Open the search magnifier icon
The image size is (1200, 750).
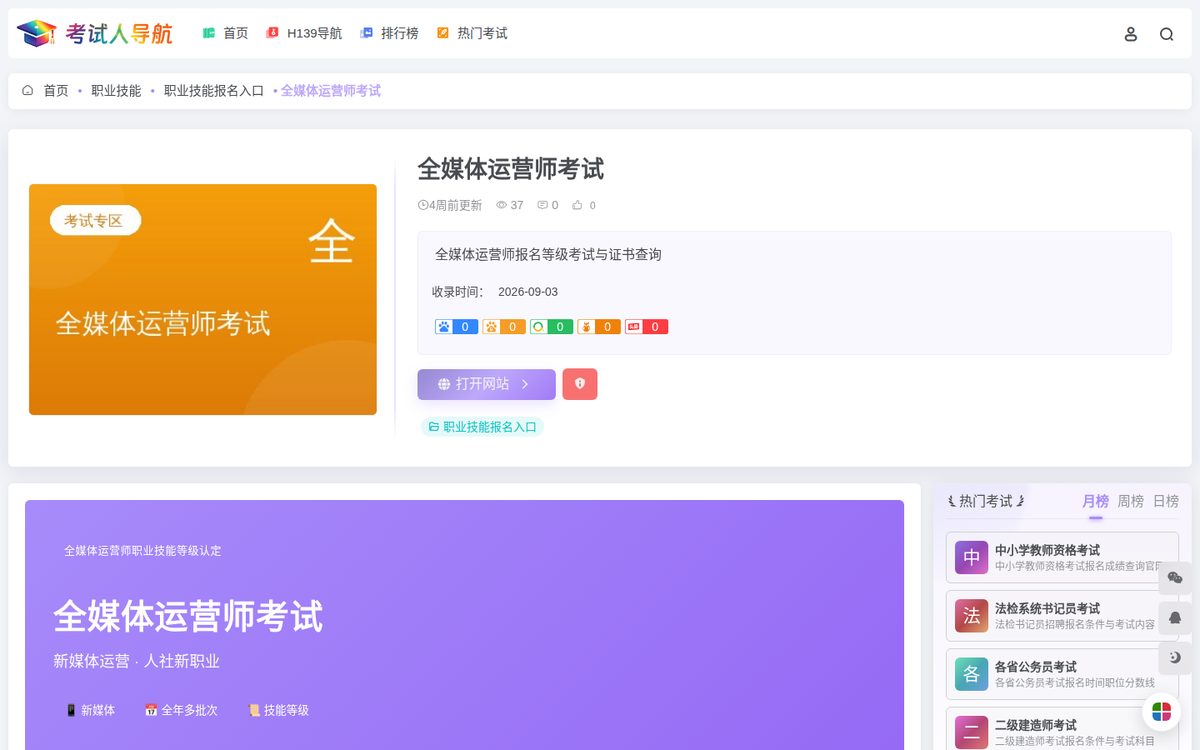point(1167,34)
